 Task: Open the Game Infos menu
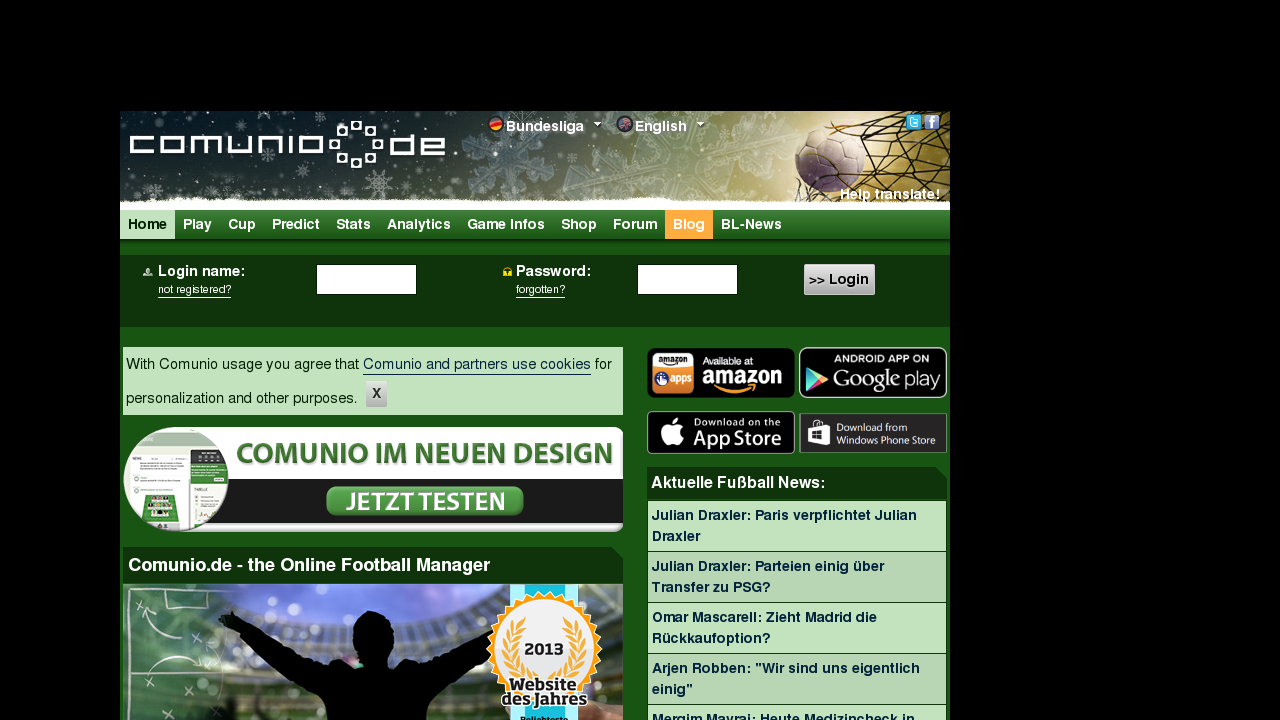506,224
